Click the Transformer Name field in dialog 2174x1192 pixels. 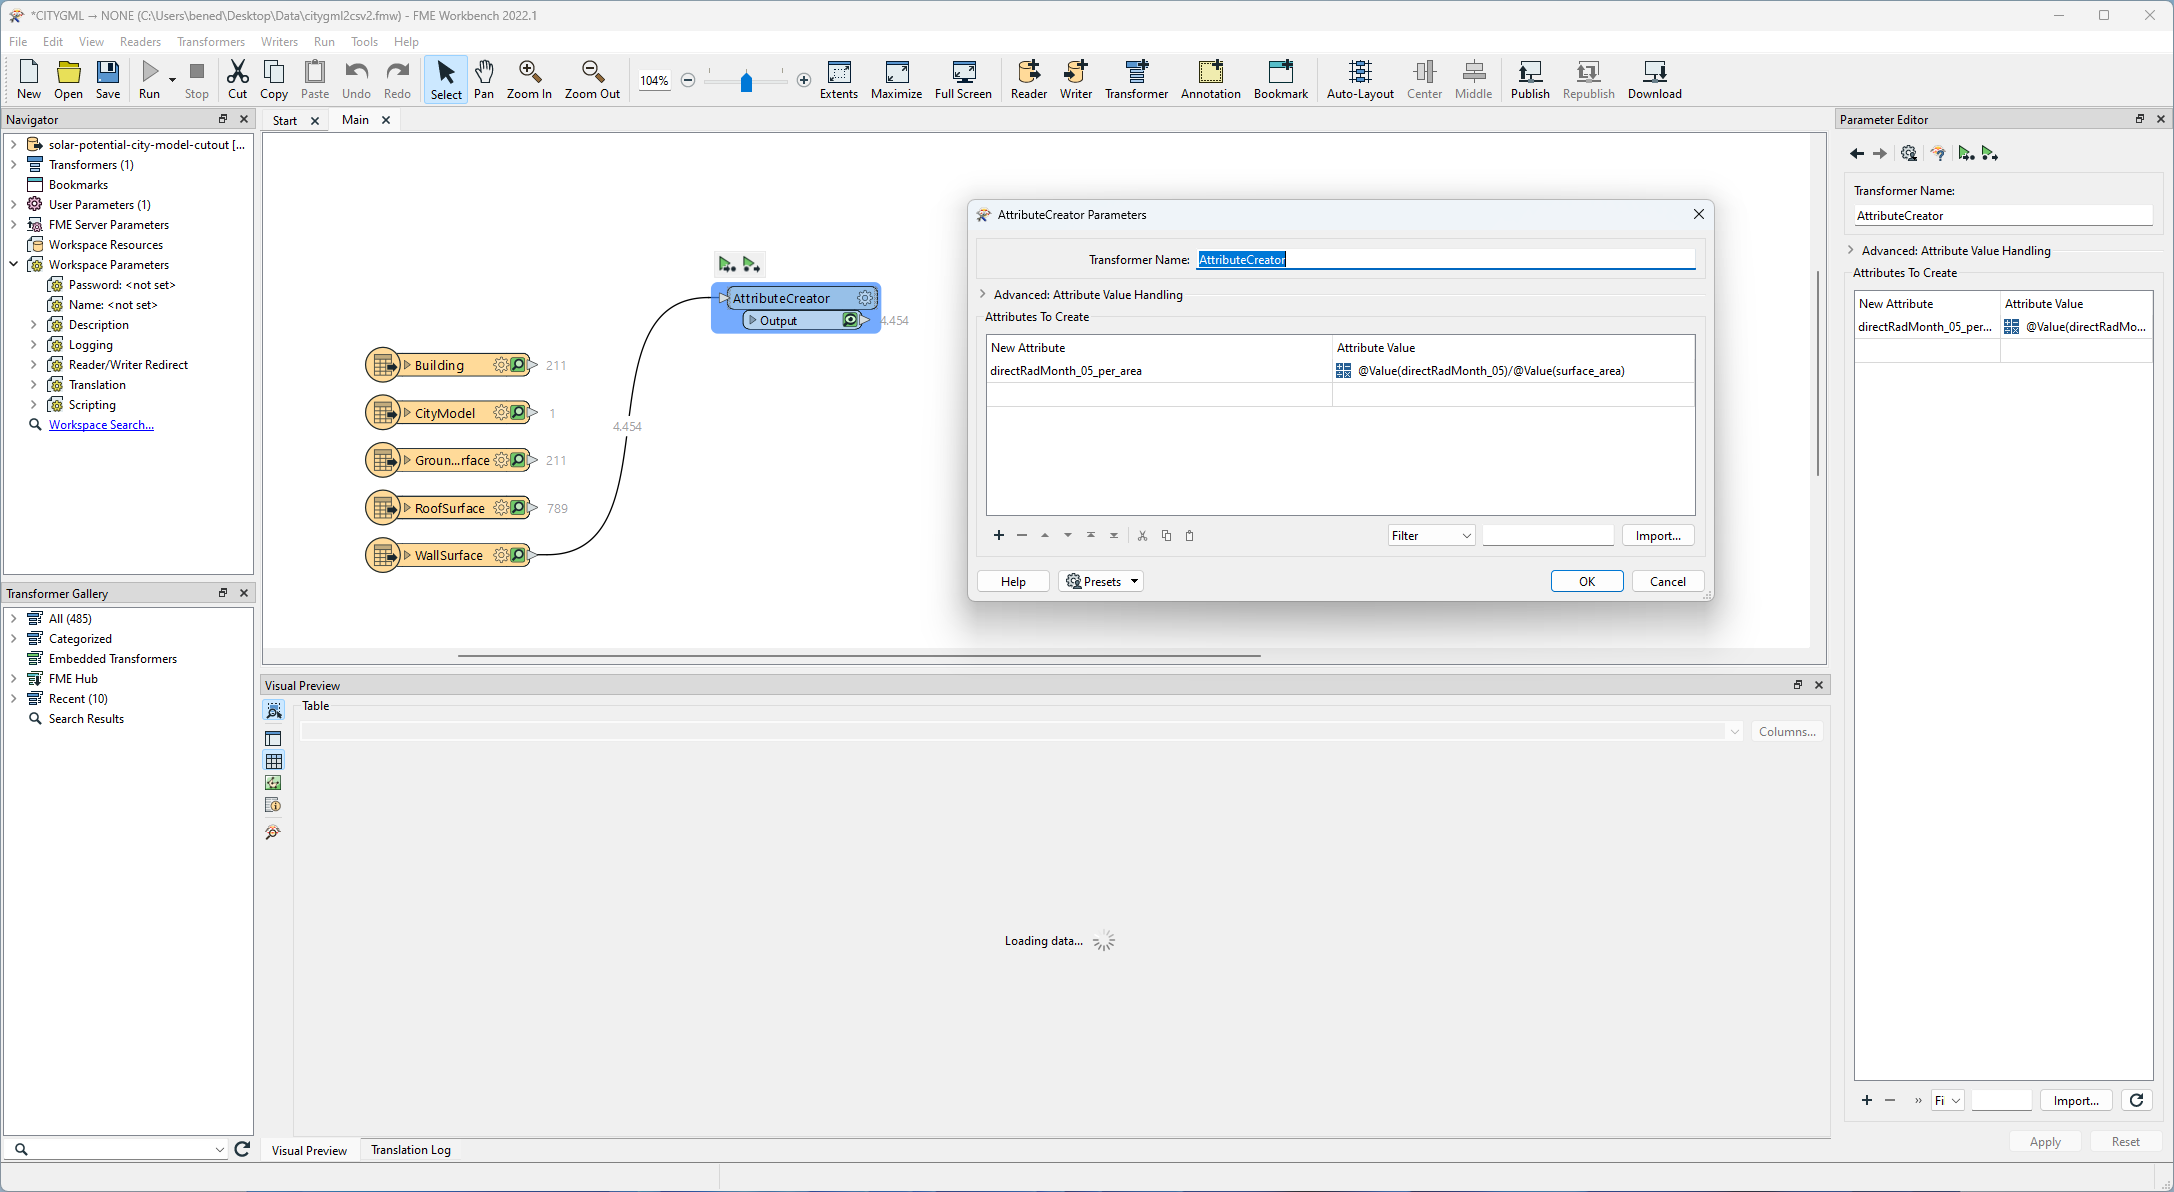click(1446, 260)
